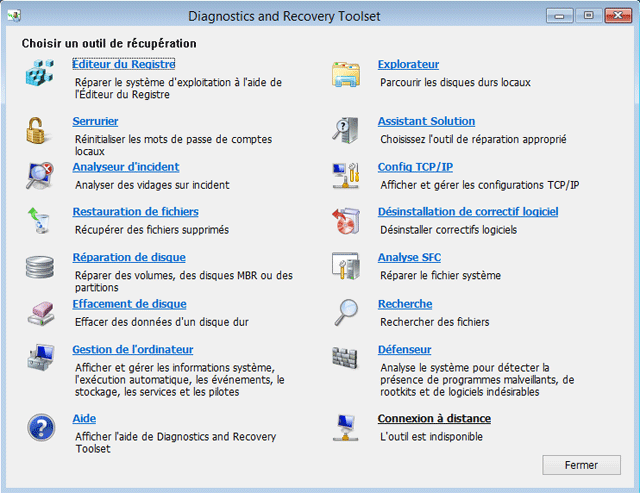Click text 'Choisissez l'outil de réparation approprié'

[473, 139]
